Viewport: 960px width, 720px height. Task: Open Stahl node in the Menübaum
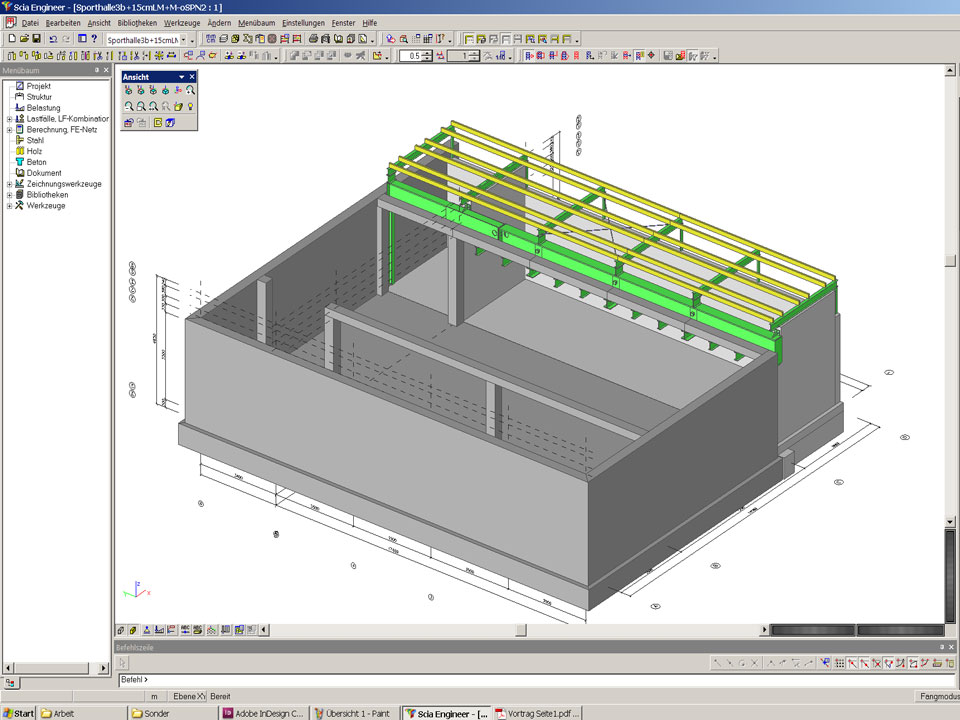[35, 140]
